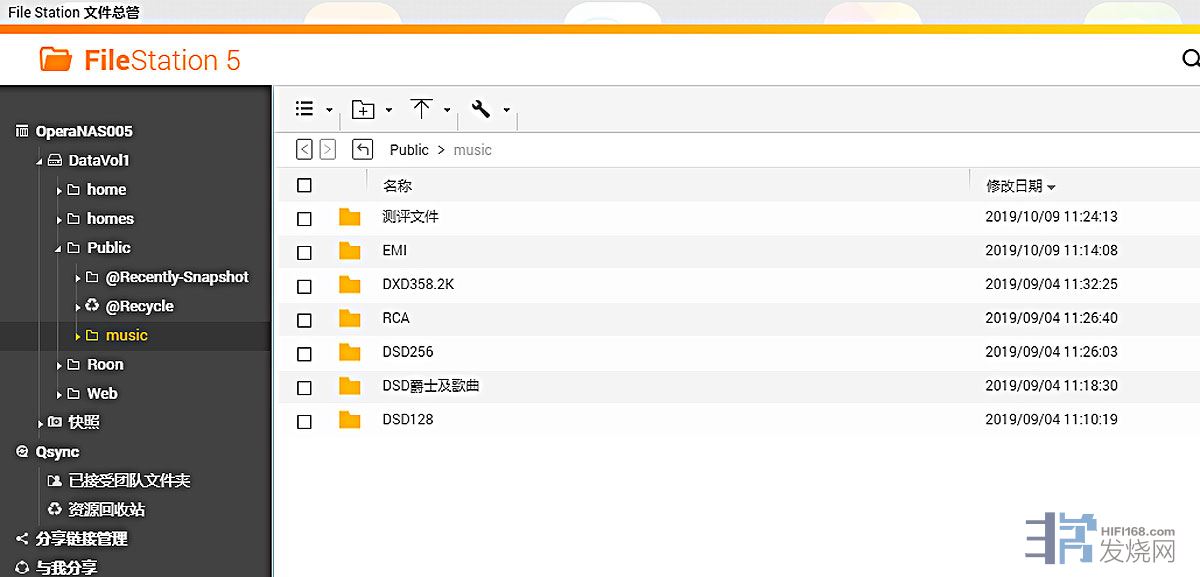
Task: Click Public in the breadcrumb path
Action: coord(409,150)
